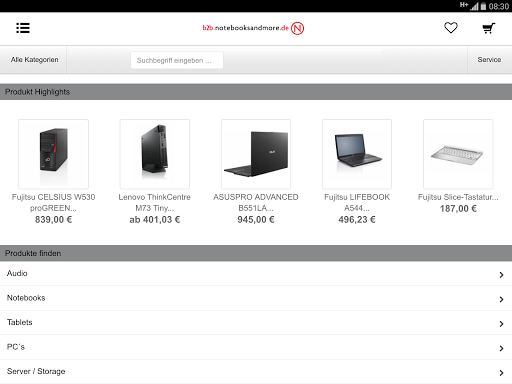Open the hamburger list menu icon

23,28
